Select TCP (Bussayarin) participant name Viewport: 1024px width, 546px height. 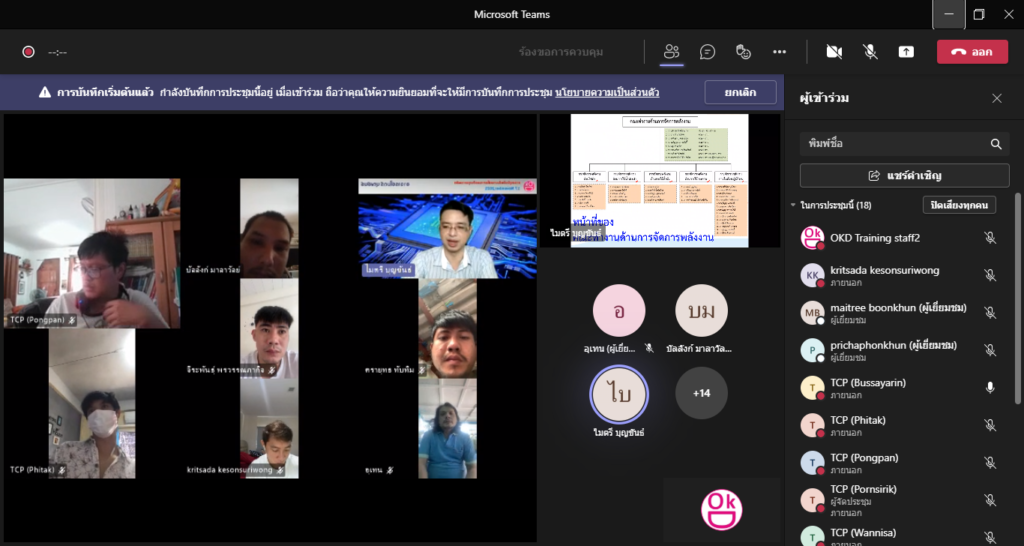pos(868,383)
